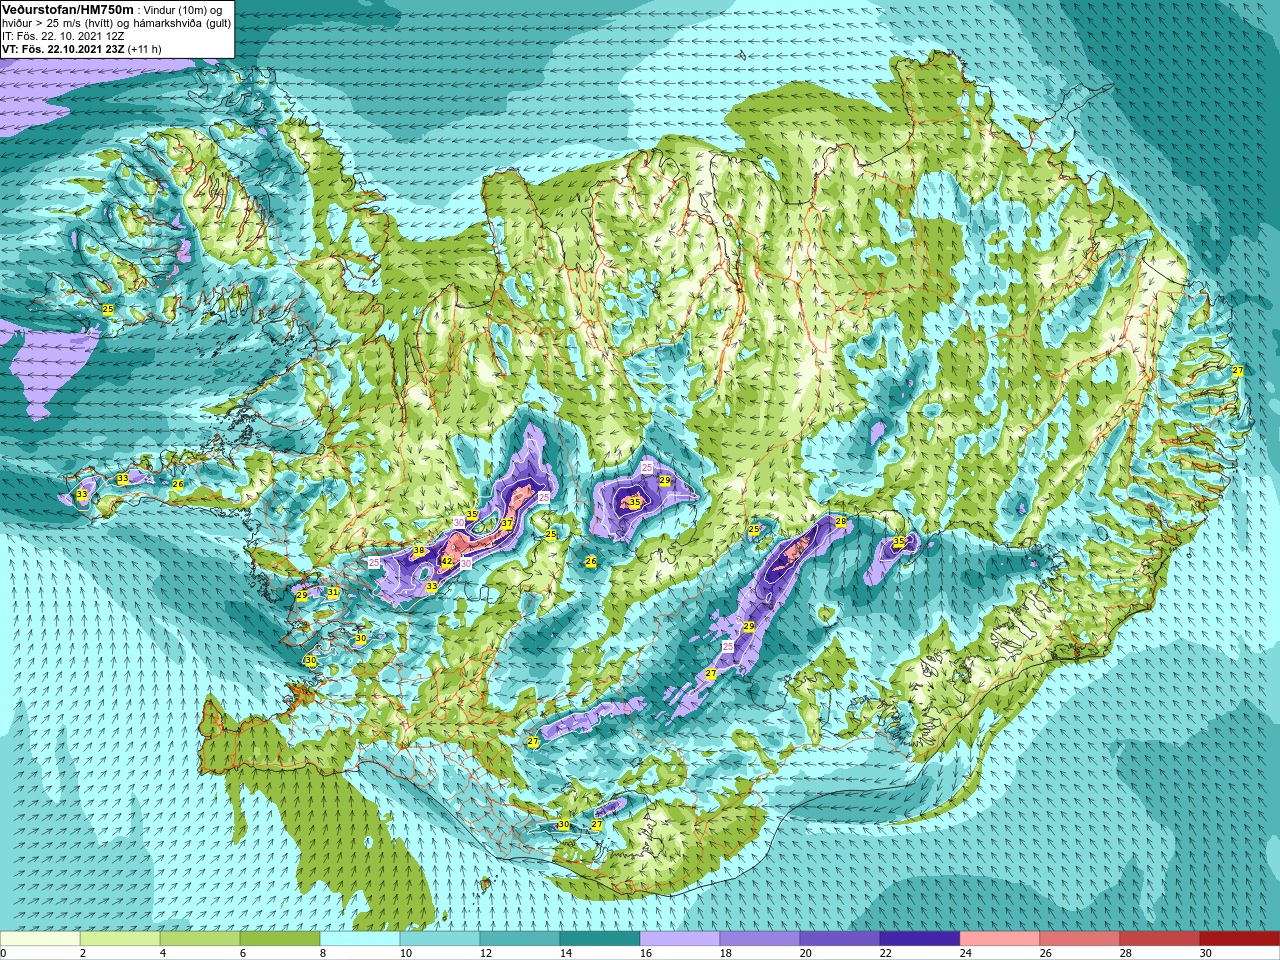Screen dimensions: 1280x960
Task: Click the 0–2 m/s pale yellow legend swatch
Action: [x=40, y=939]
